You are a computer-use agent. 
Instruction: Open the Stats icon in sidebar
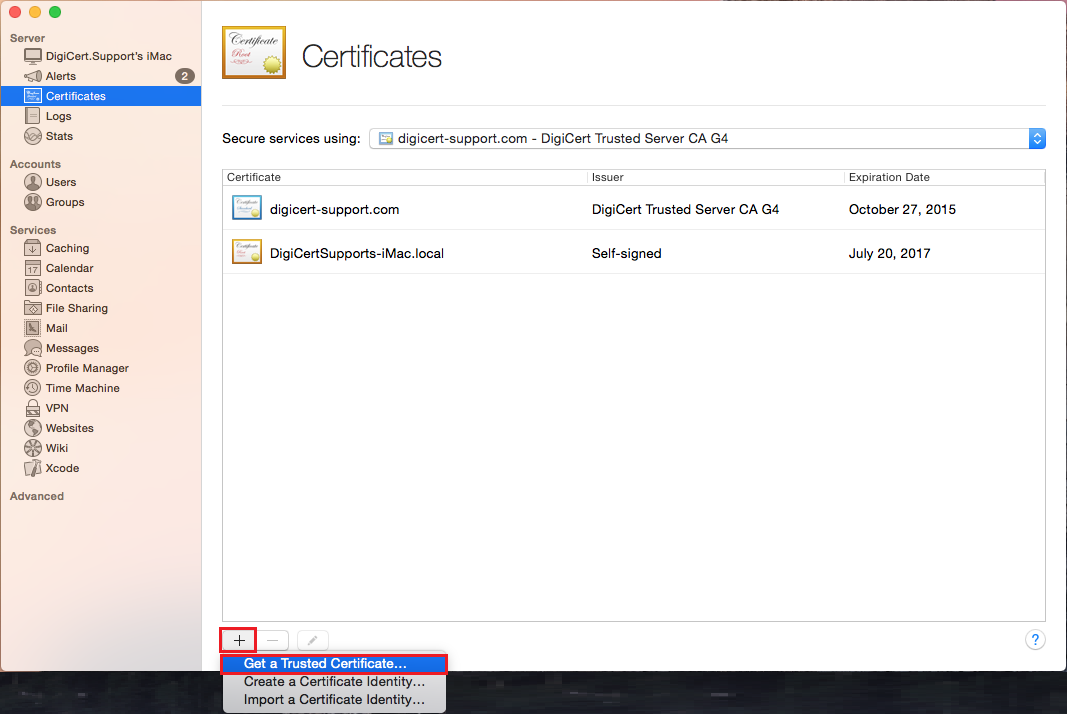pyautogui.click(x=33, y=136)
